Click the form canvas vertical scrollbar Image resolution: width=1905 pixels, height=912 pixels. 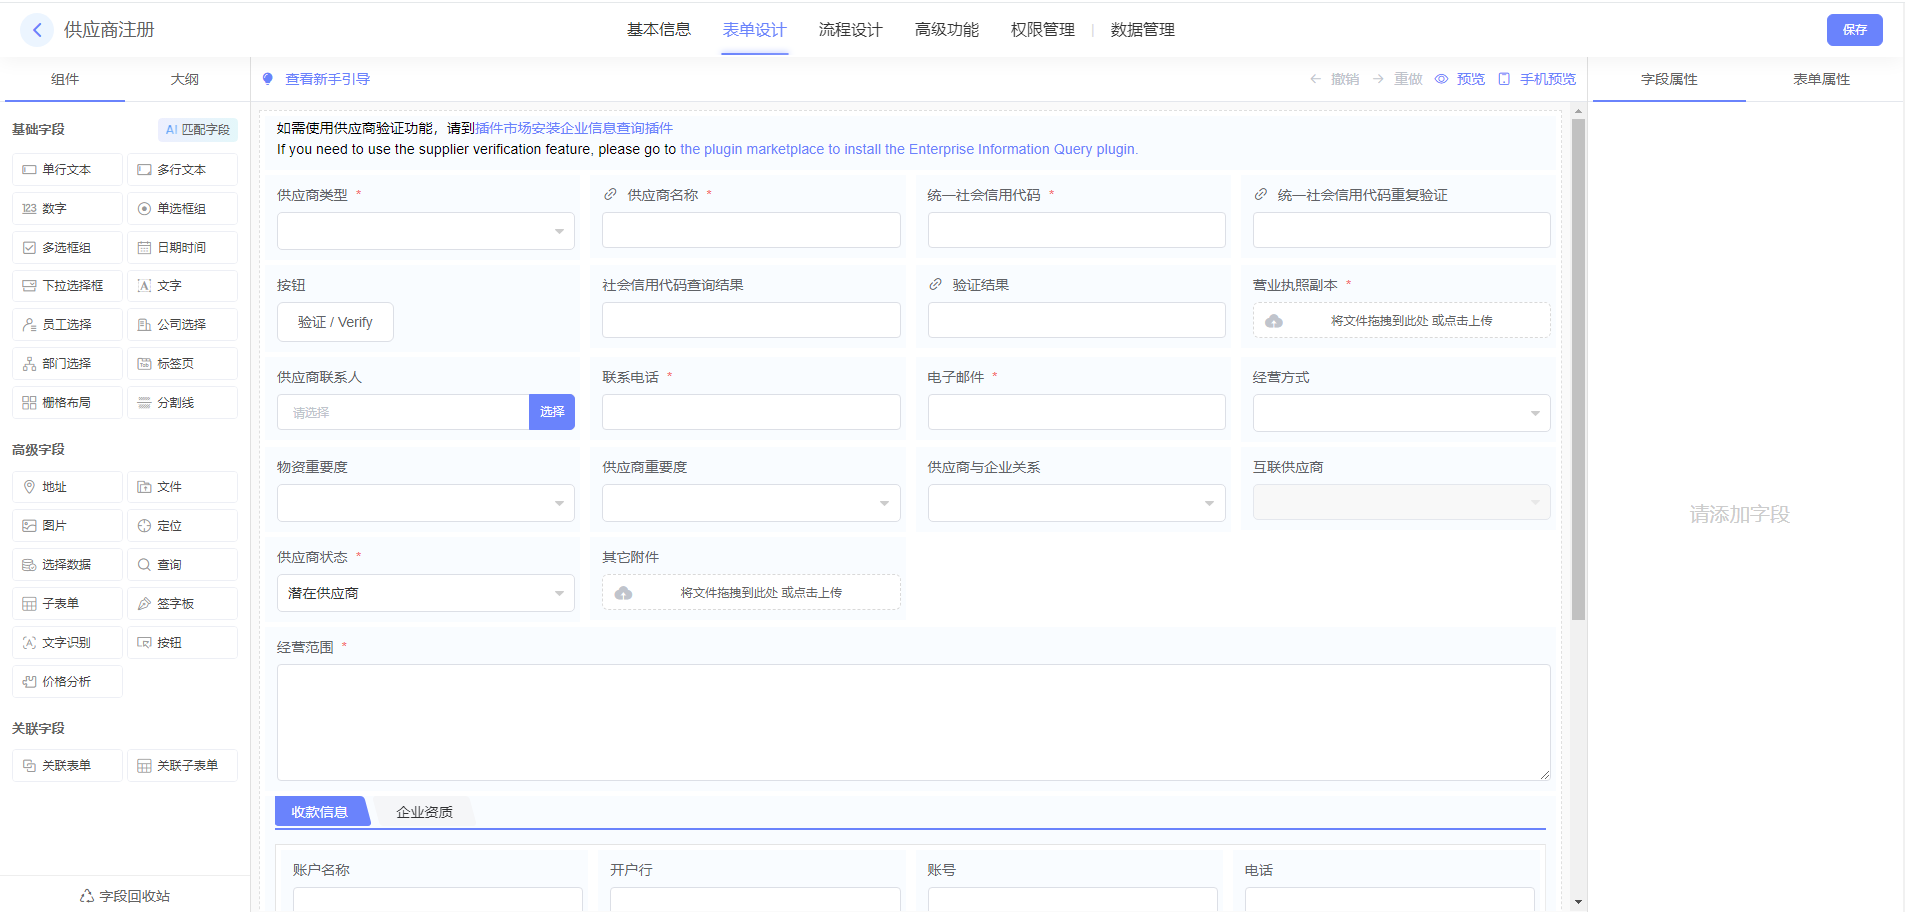(x=1578, y=370)
